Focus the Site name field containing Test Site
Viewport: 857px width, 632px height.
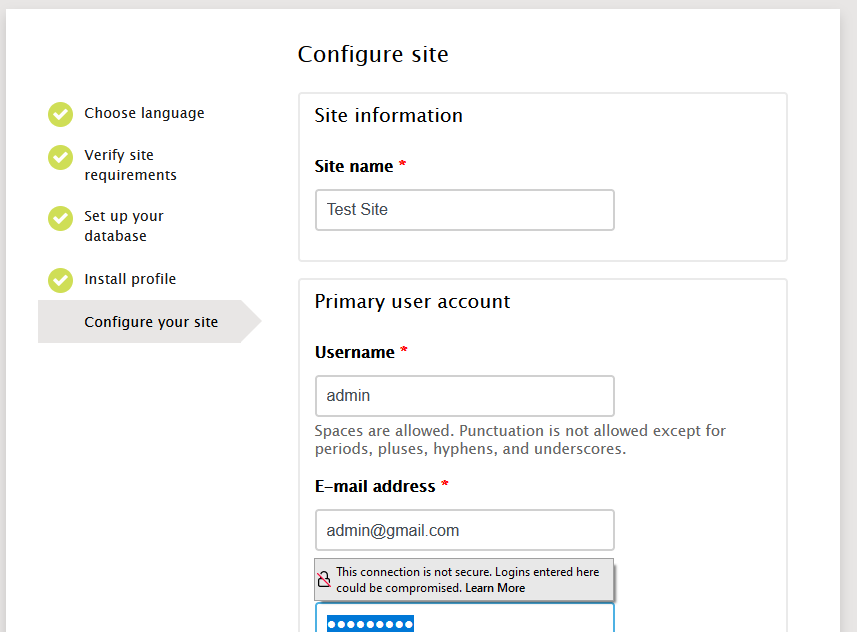point(464,210)
